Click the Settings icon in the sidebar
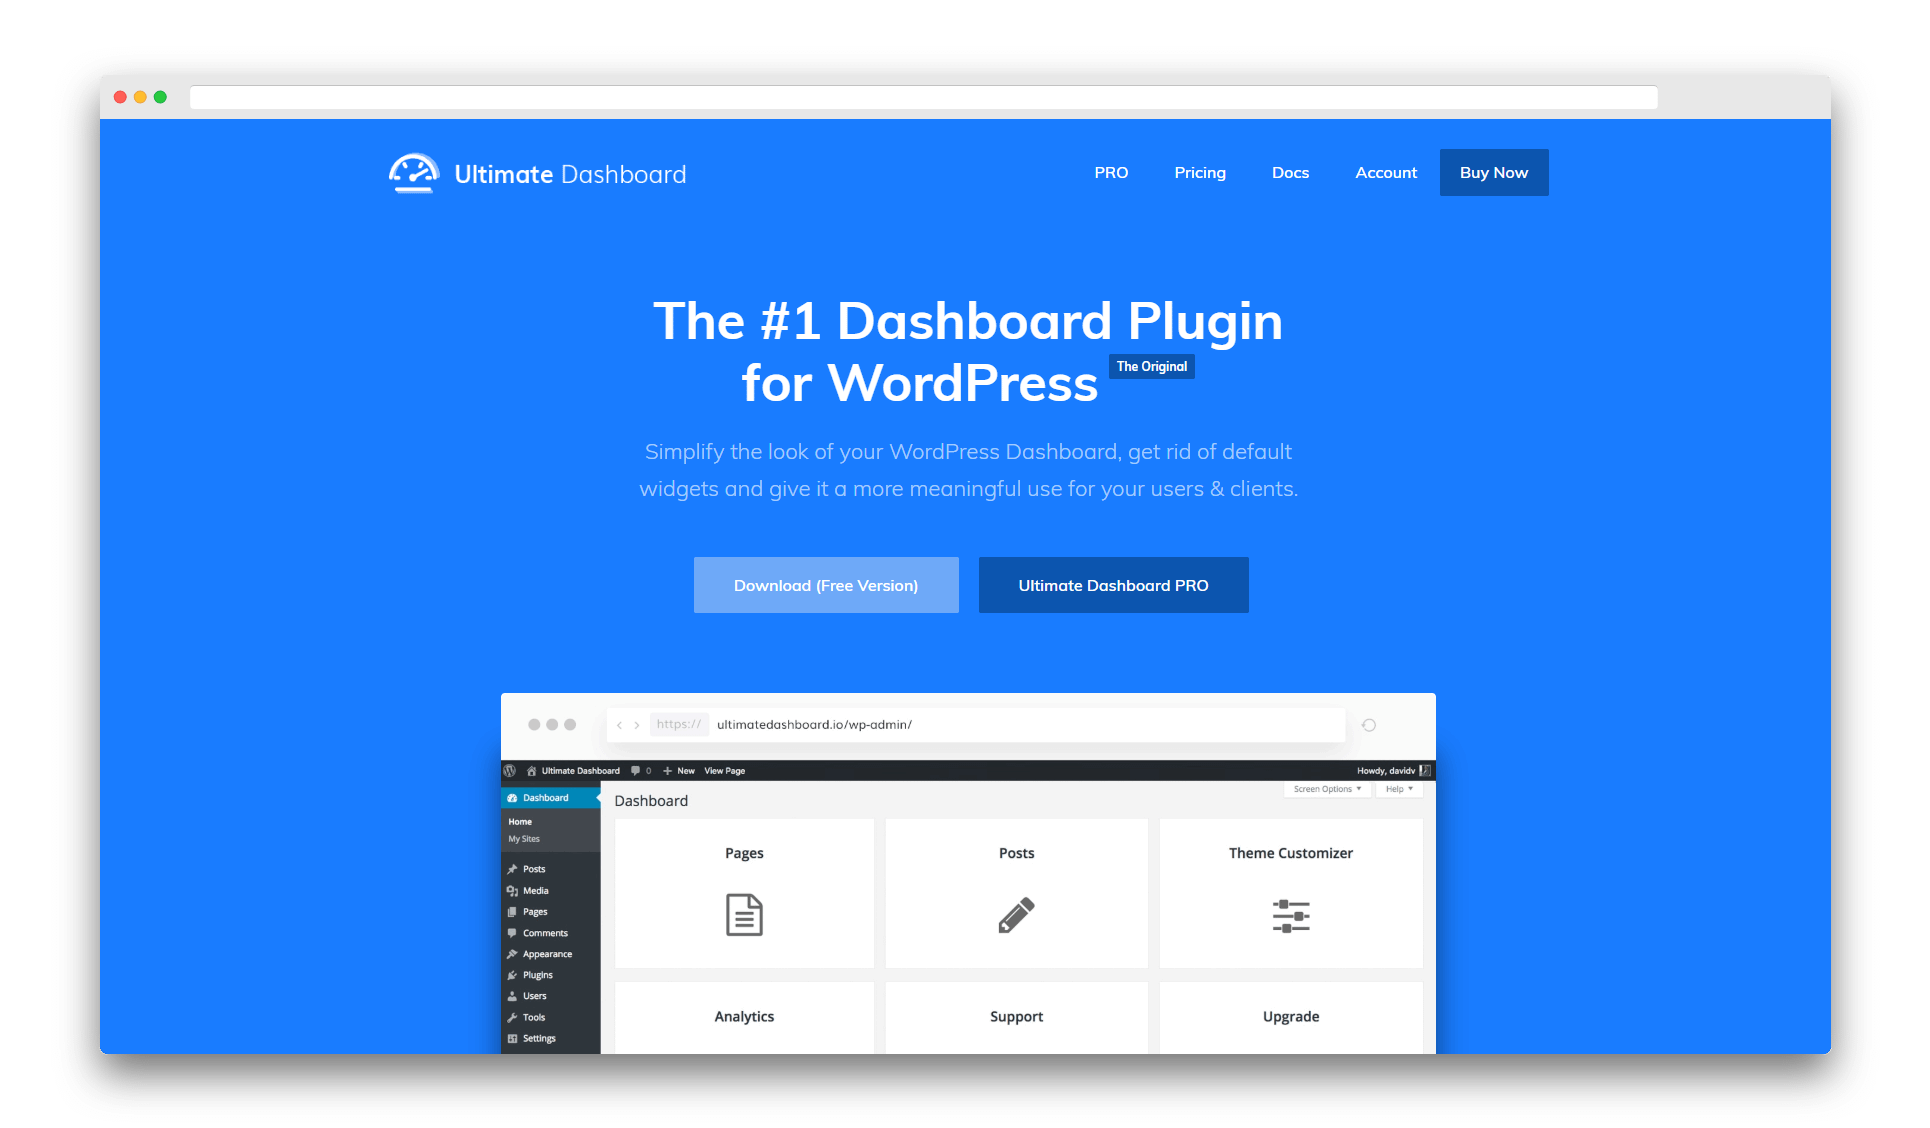1930x1128 pixels. click(x=512, y=1038)
